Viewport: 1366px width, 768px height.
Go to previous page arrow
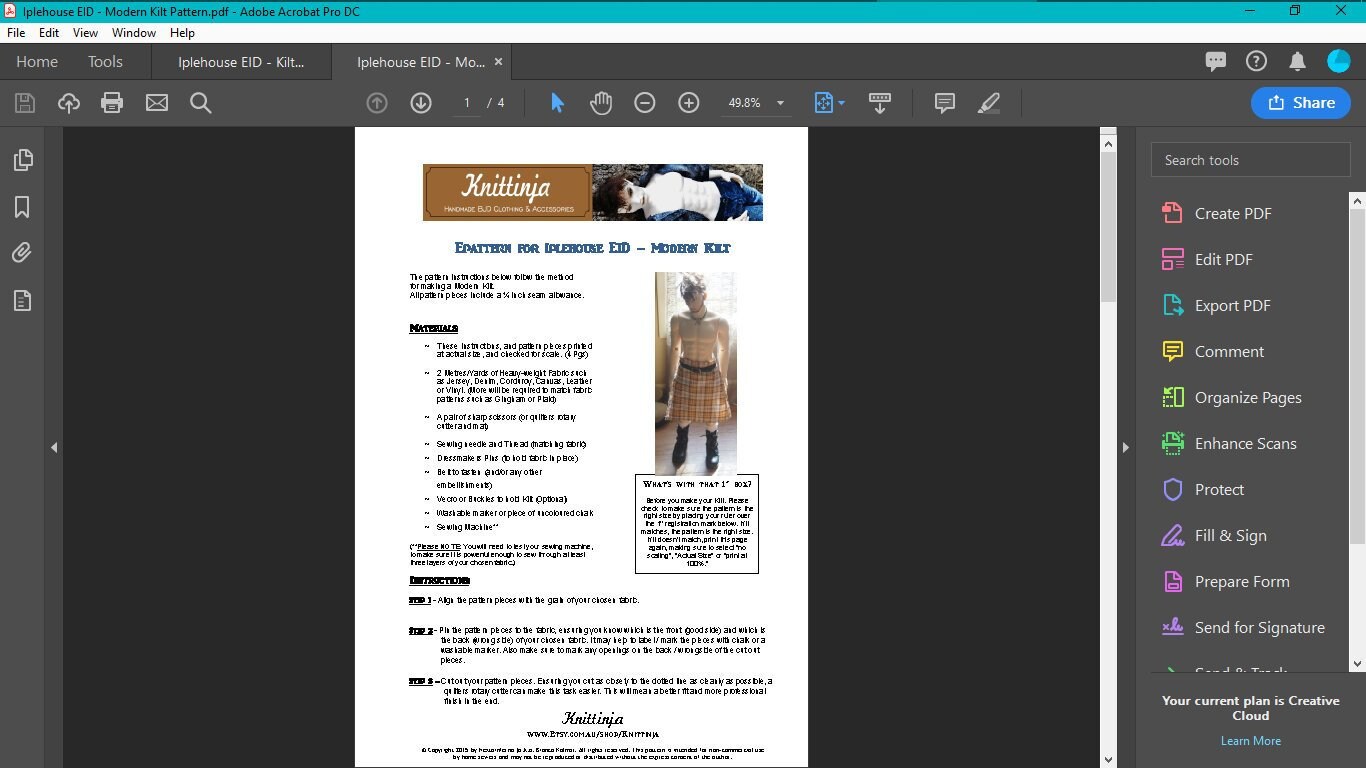[377, 103]
